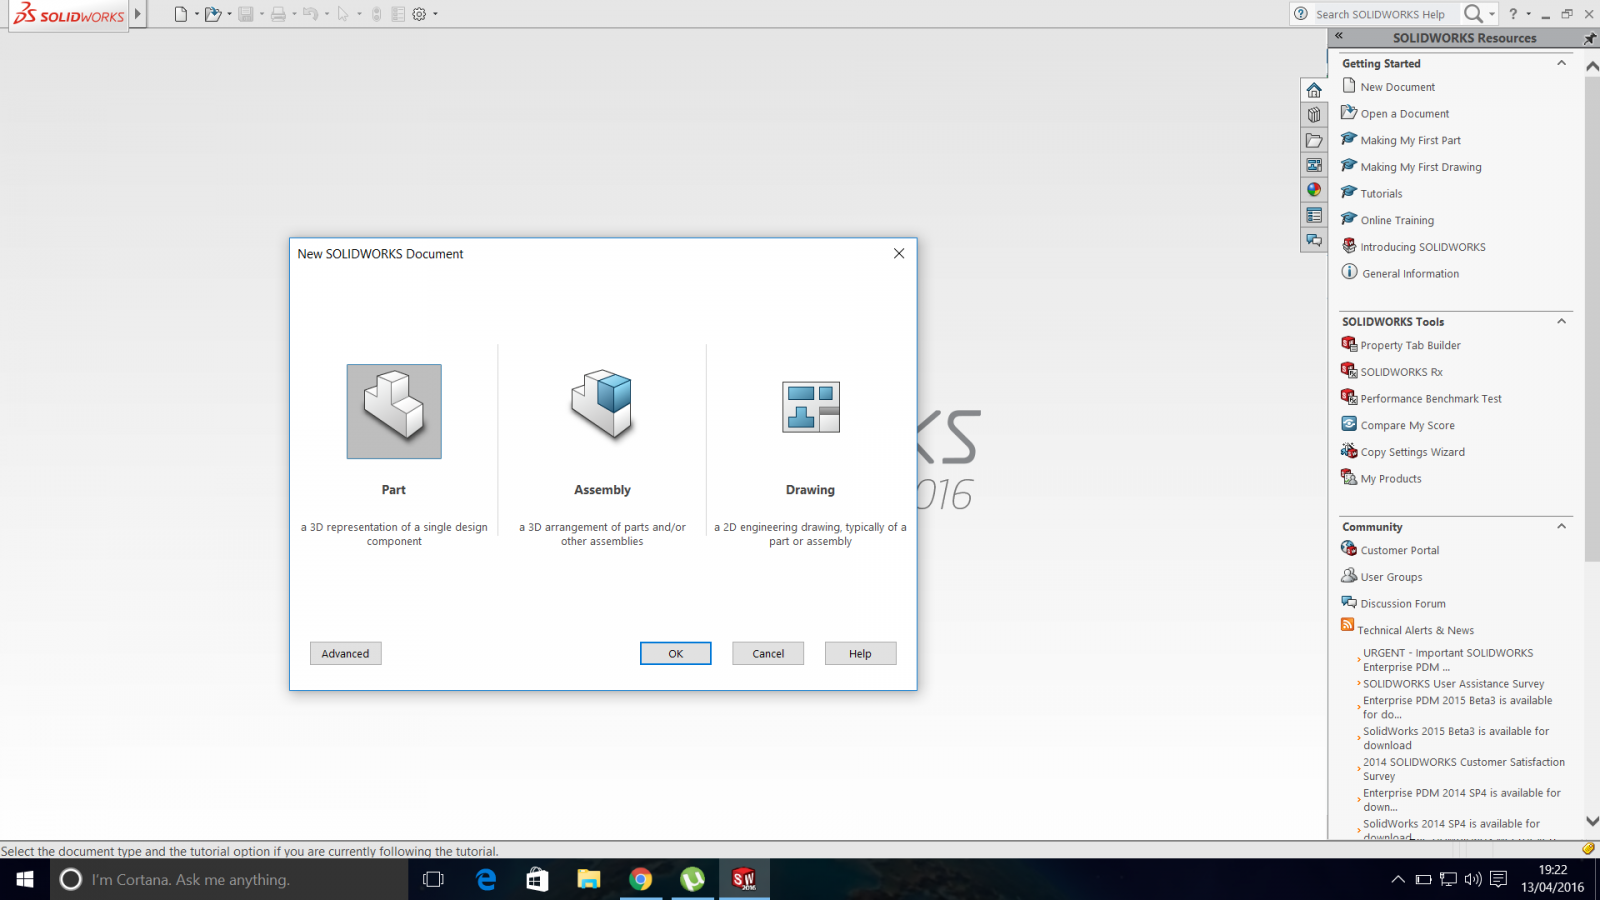Click the General Information link

coord(1410,274)
